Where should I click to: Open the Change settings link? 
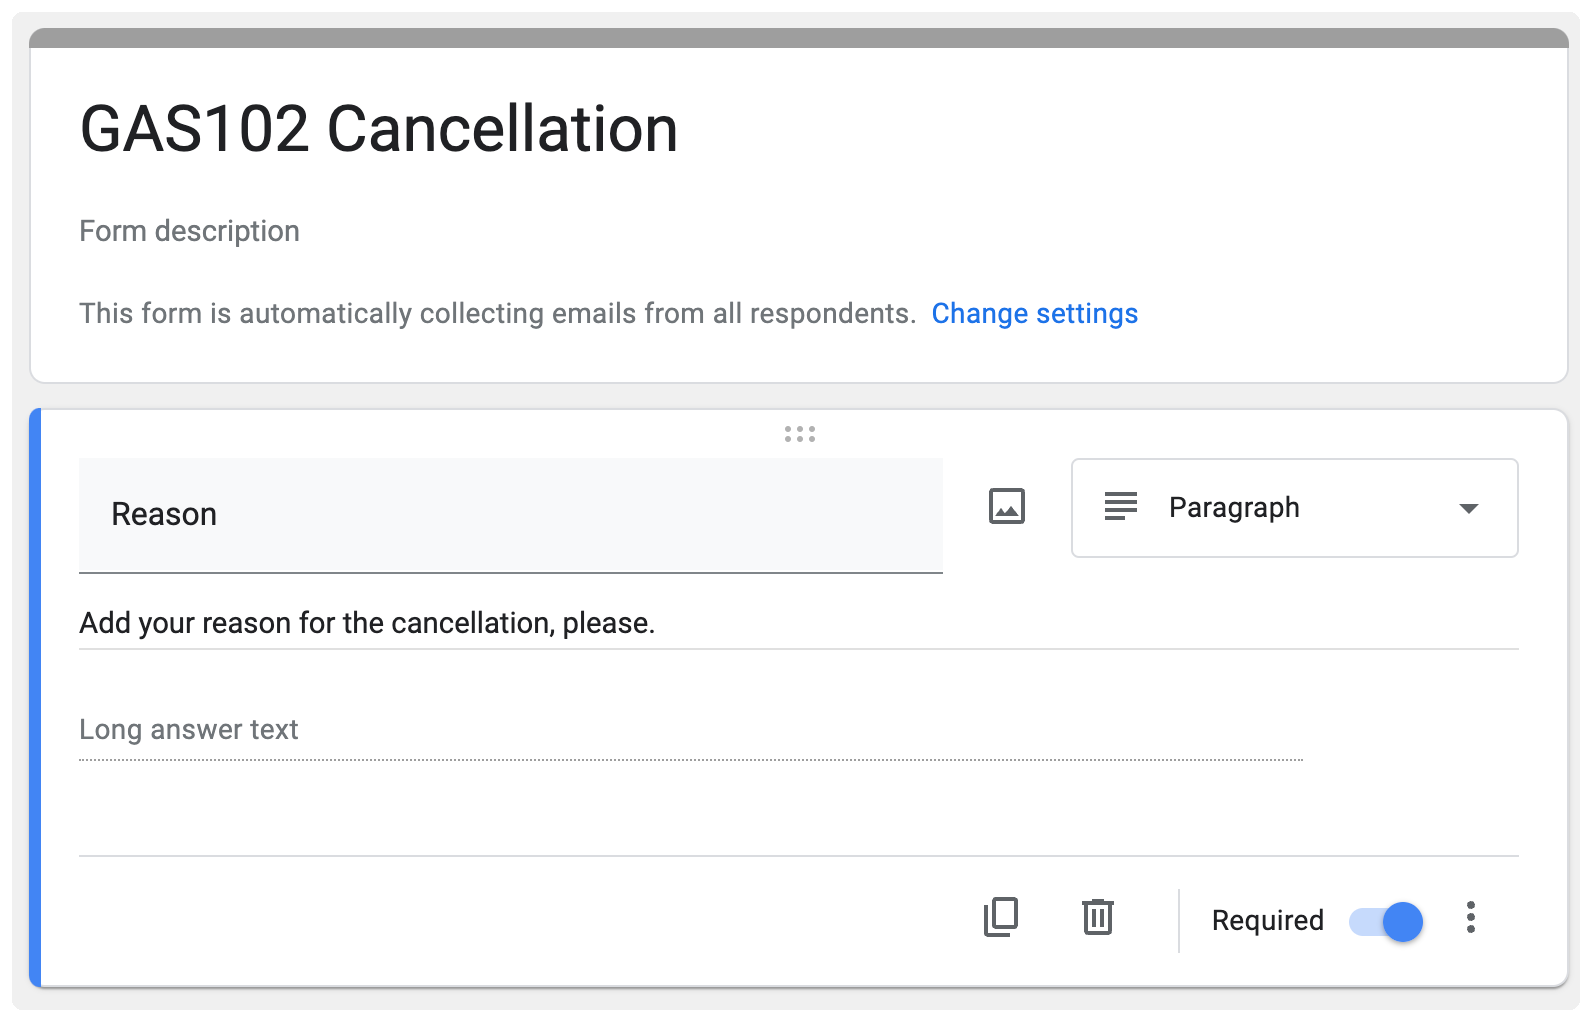click(1034, 314)
